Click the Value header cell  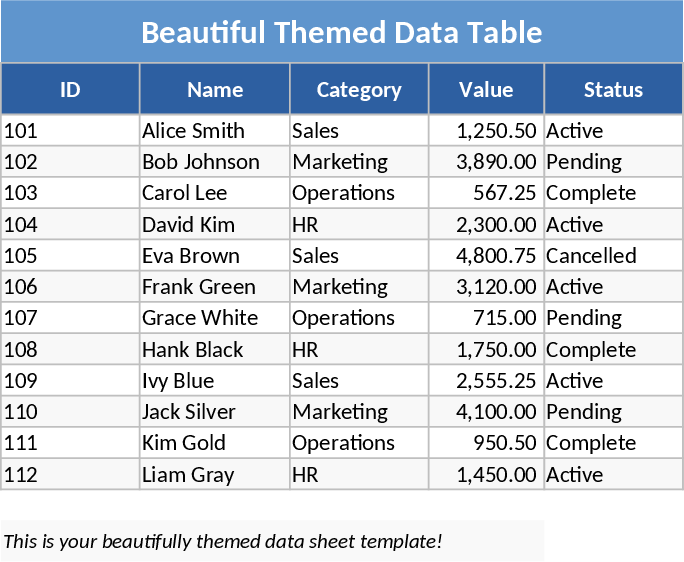click(x=486, y=89)
